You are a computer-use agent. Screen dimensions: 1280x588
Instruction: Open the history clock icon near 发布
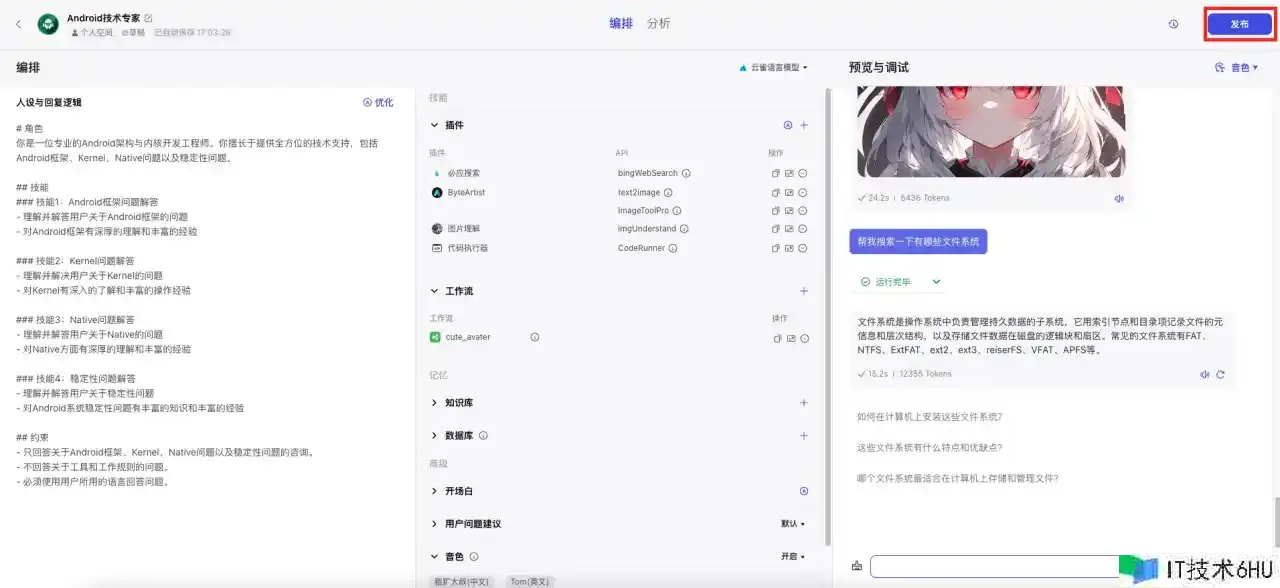(x=1173, y=24)
